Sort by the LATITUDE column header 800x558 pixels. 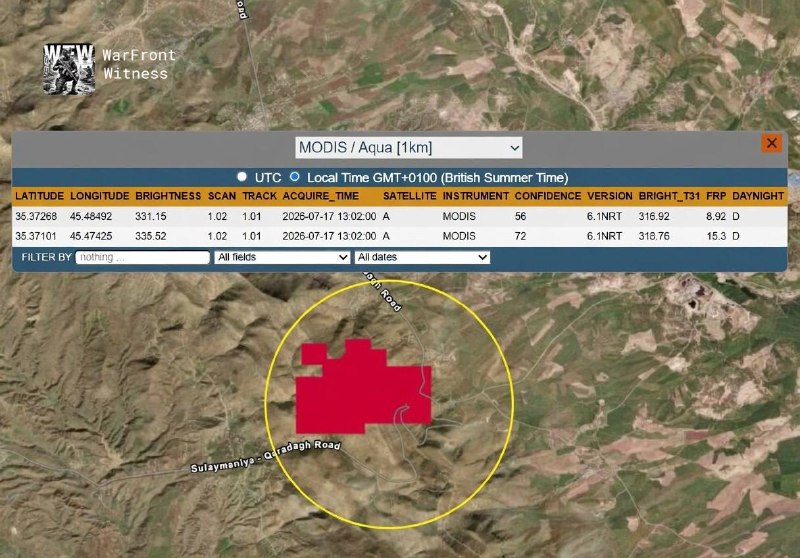tap(39, 196)
